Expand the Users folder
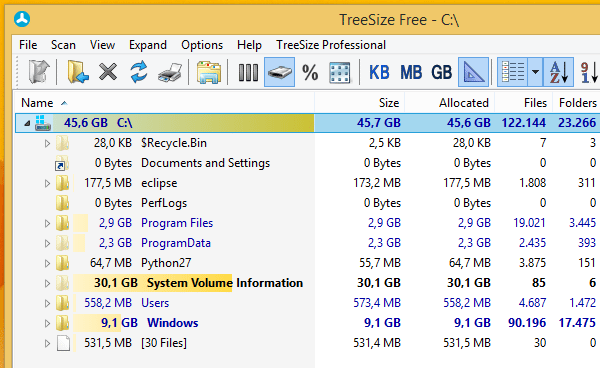600x368 pixels. point(47,303)
